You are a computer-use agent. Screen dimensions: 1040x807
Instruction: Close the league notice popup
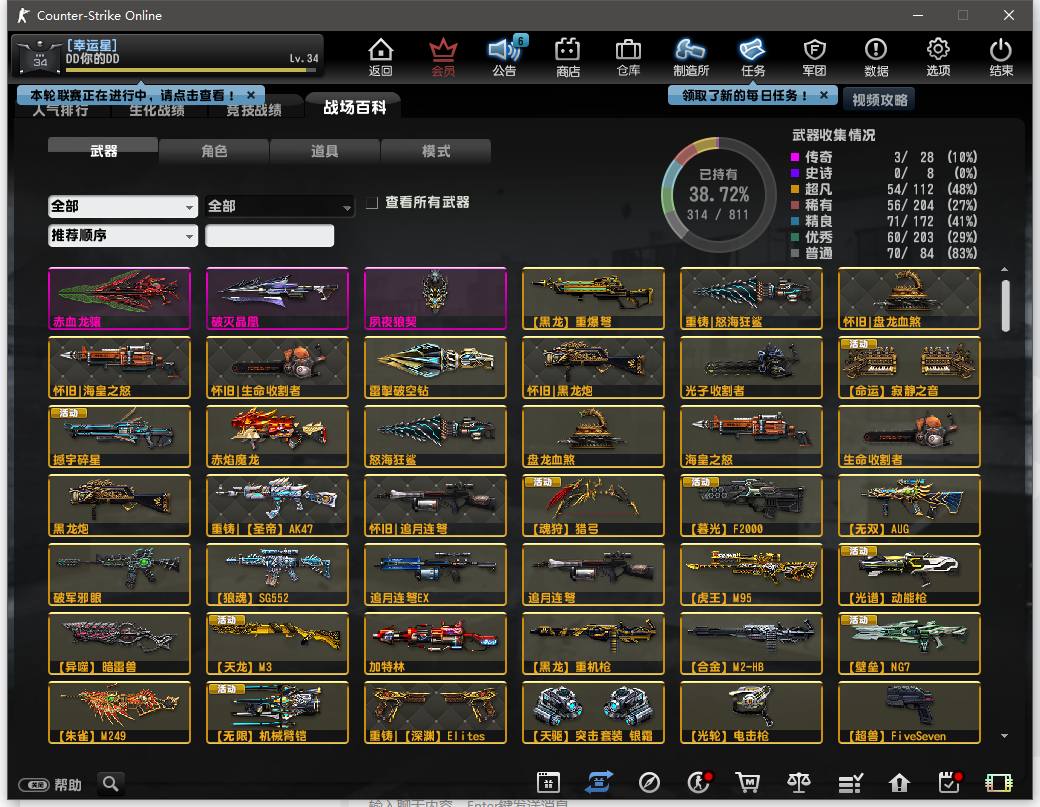click(251, 95)
